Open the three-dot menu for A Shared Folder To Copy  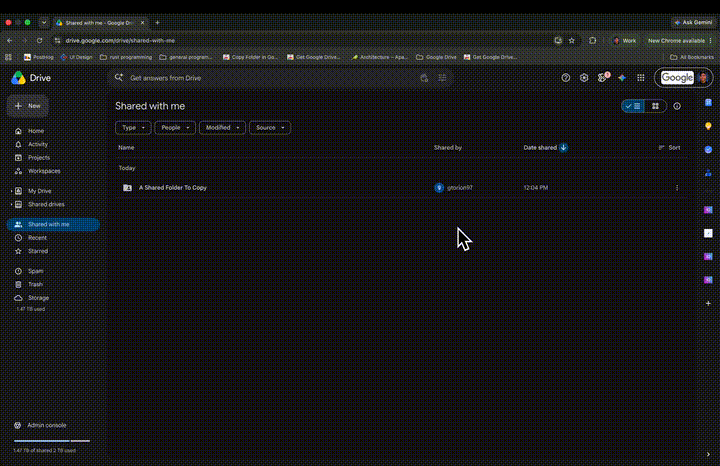click(x=677, y=188)
